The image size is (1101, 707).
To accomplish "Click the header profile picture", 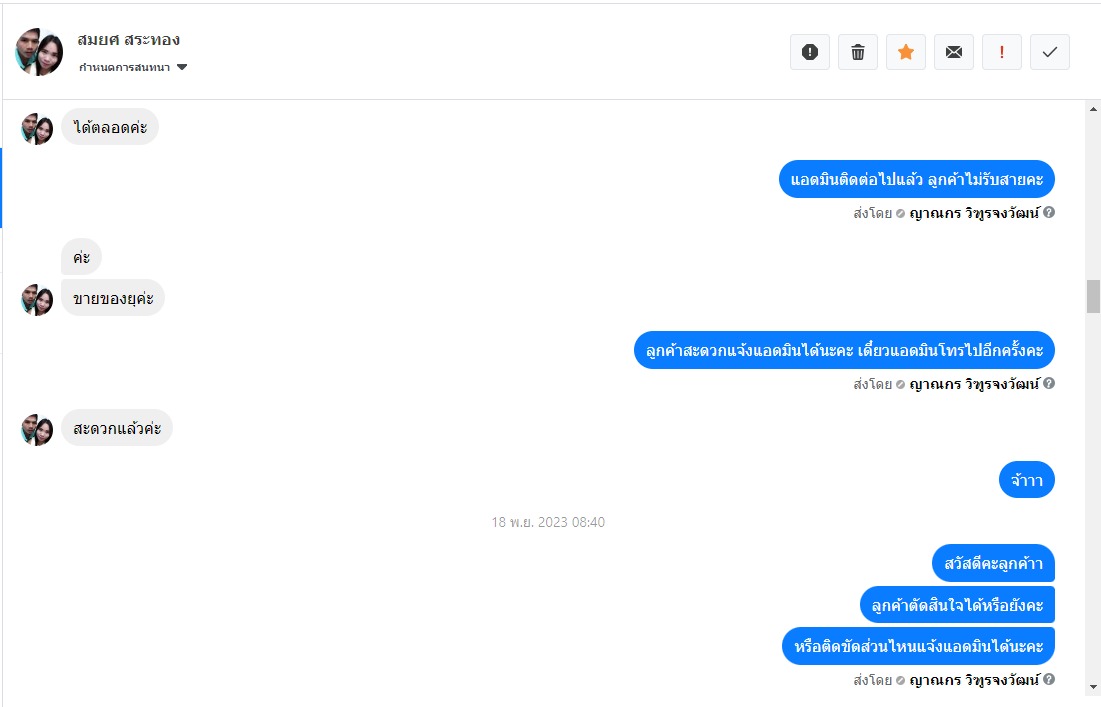I will click(39, 52).
